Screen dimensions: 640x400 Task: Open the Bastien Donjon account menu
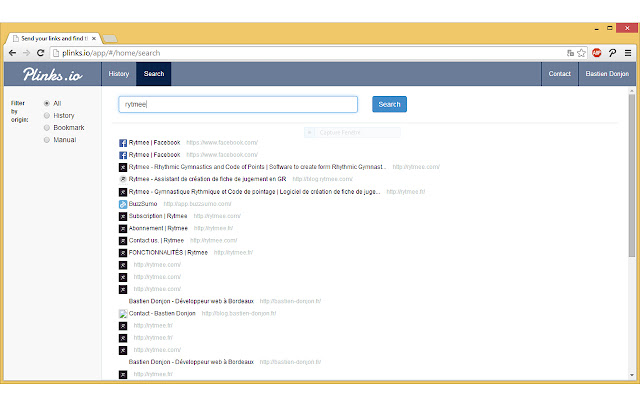point(607,74)
